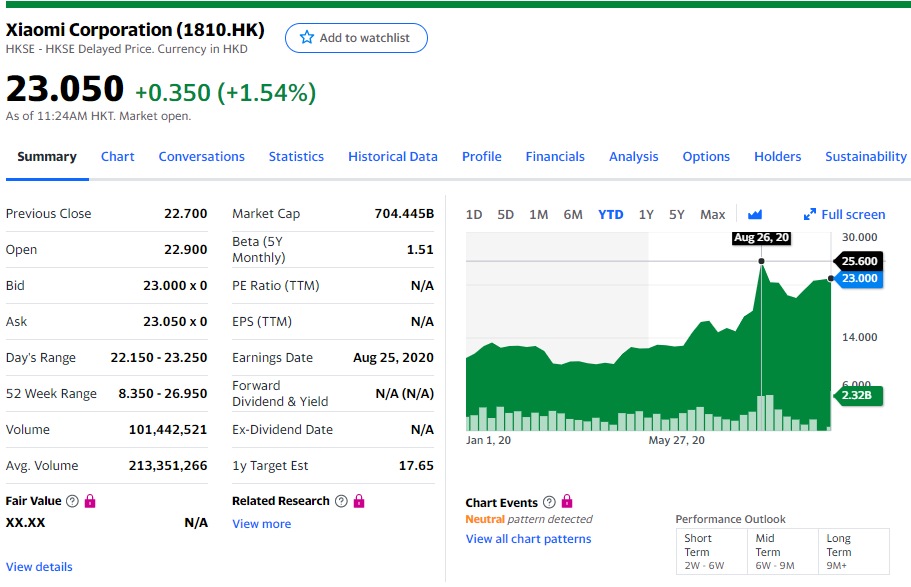This screenshot has width=911, height=587.
Task: Click the Related Research lock icon
Action: click(x=359, y=501)
